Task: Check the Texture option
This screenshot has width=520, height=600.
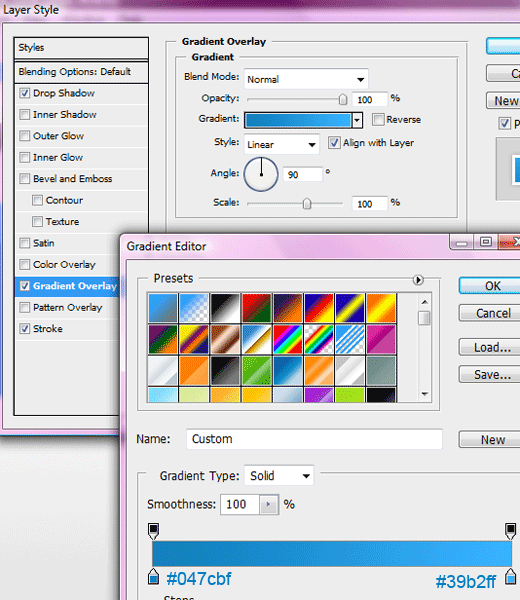Action: click(37, 222)
